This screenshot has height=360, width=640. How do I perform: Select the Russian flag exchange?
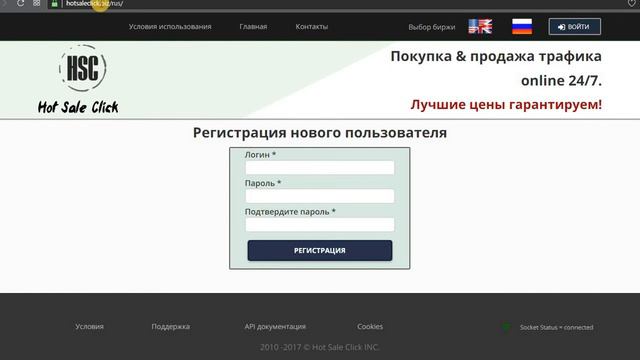(x=522, y=27)
